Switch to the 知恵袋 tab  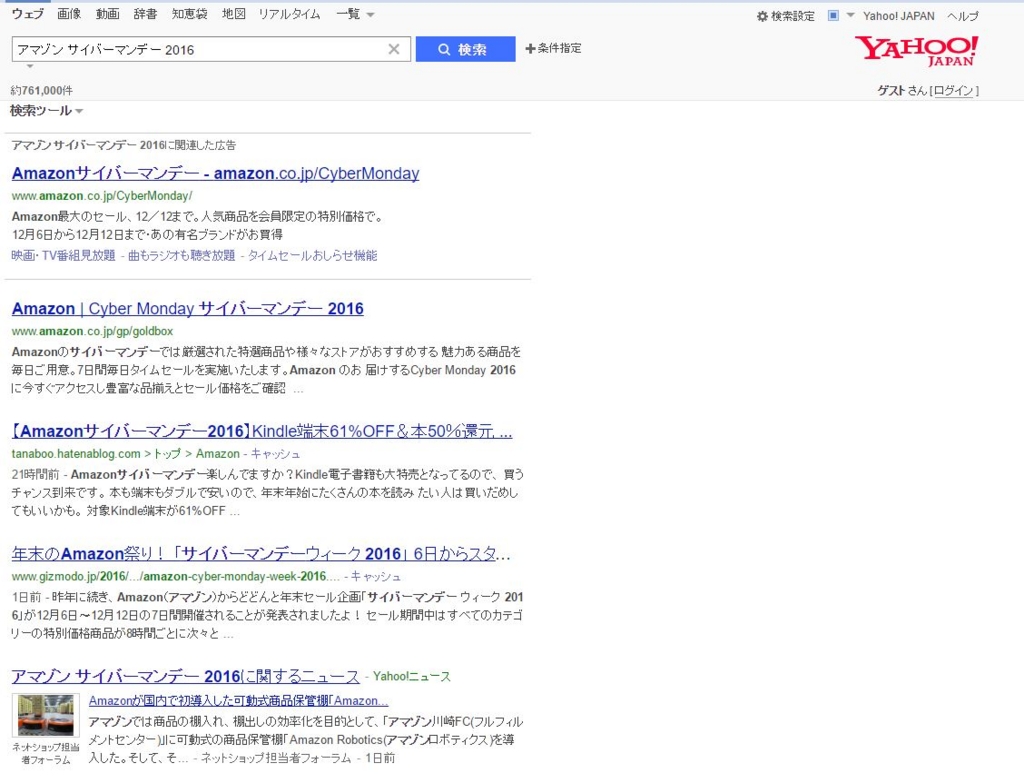coord(189,14)
